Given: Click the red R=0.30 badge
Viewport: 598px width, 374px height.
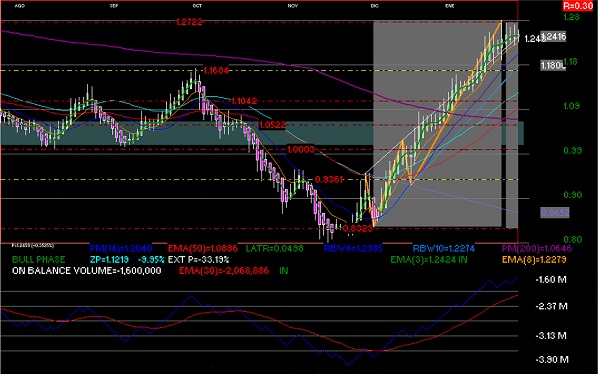Looking at the screenshot, I should (x=578, y=6).
